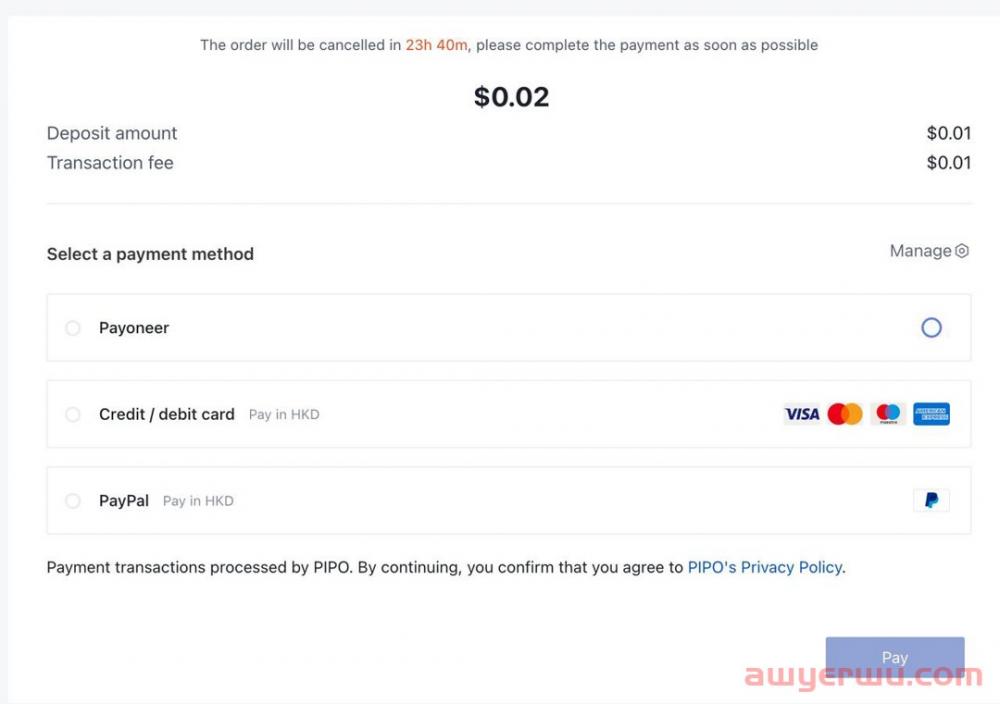This screenshot has height=704, width=1000.
Task: Click the Payoneer label
Action: 134,328
